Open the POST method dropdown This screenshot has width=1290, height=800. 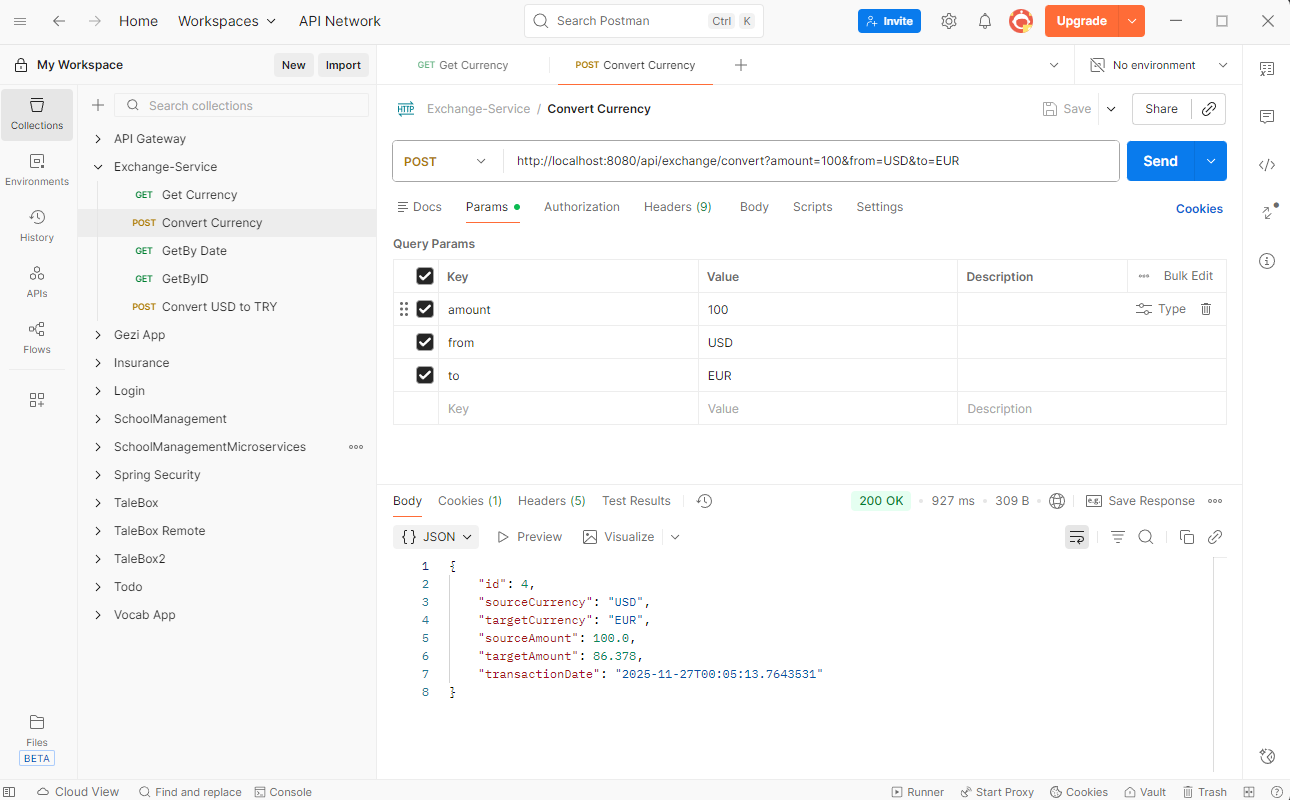pyautogui.click(x=445, y=161)
